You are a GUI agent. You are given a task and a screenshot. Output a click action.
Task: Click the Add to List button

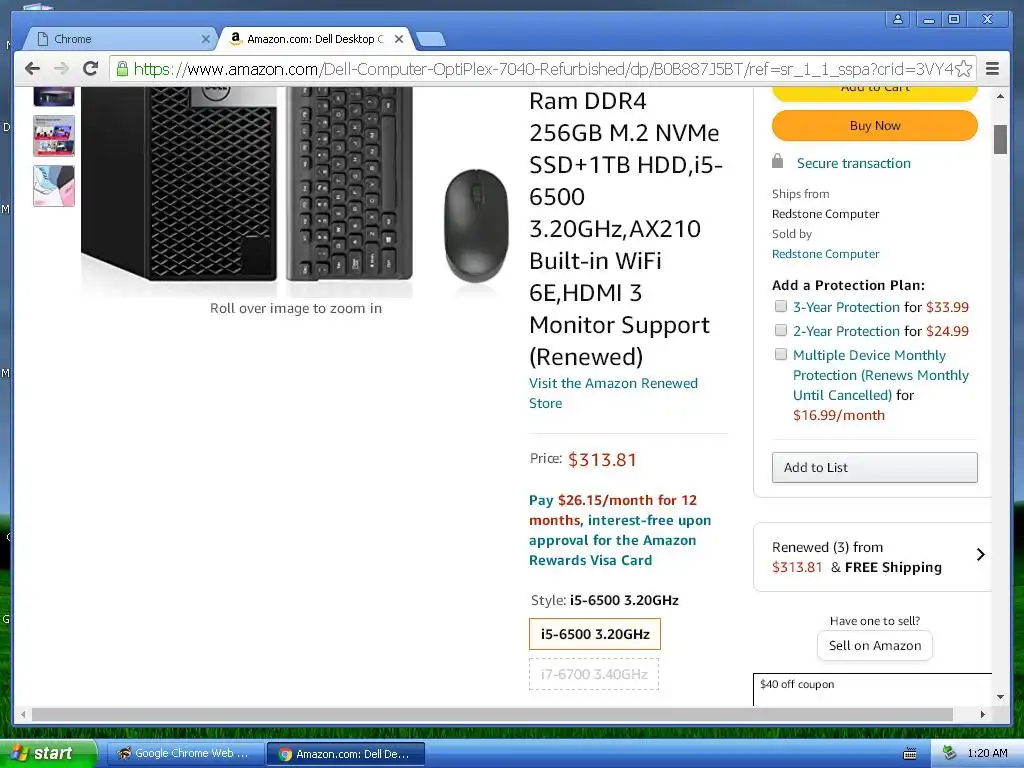coord(874,468)
